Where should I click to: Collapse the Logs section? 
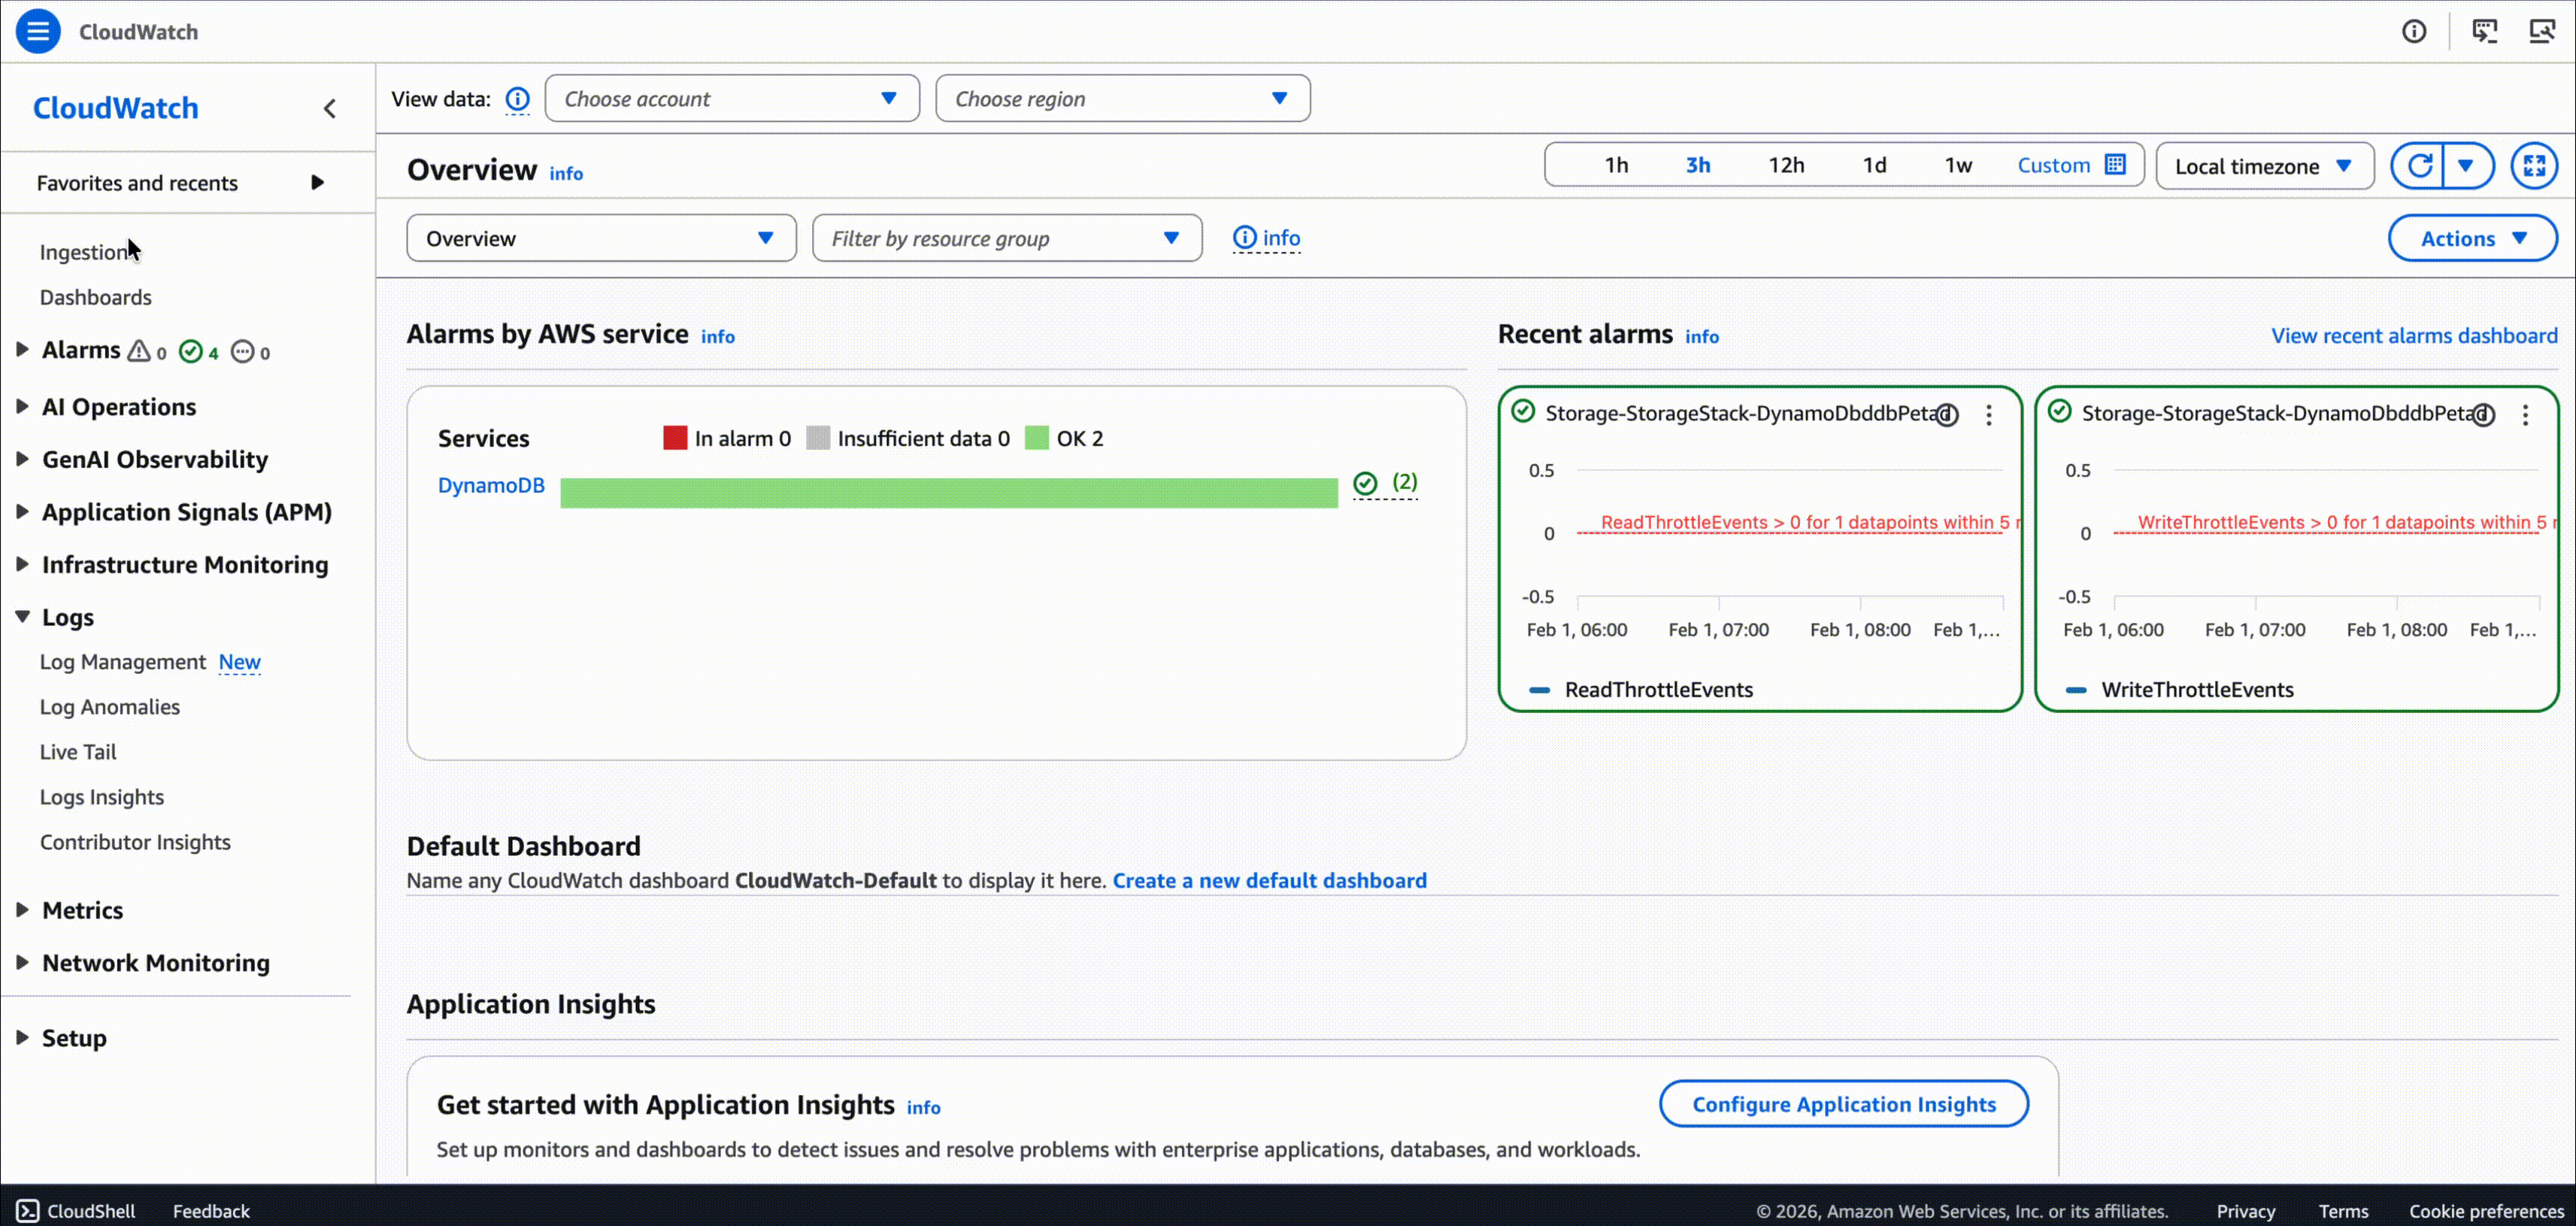point(23,617)
